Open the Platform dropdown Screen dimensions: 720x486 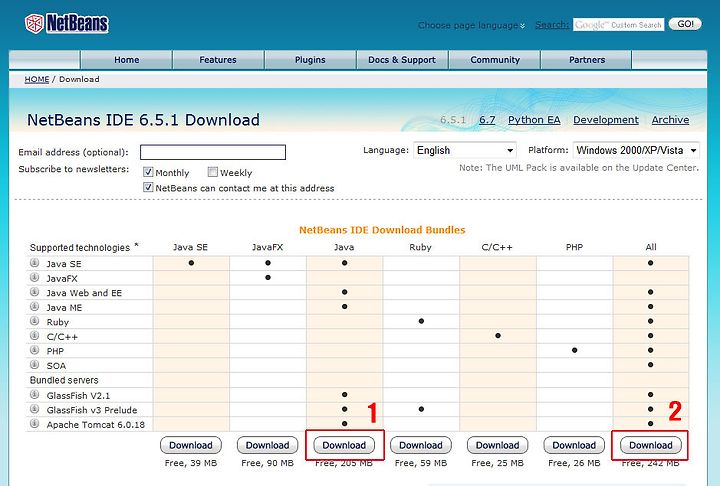click(x=636, y=150)
